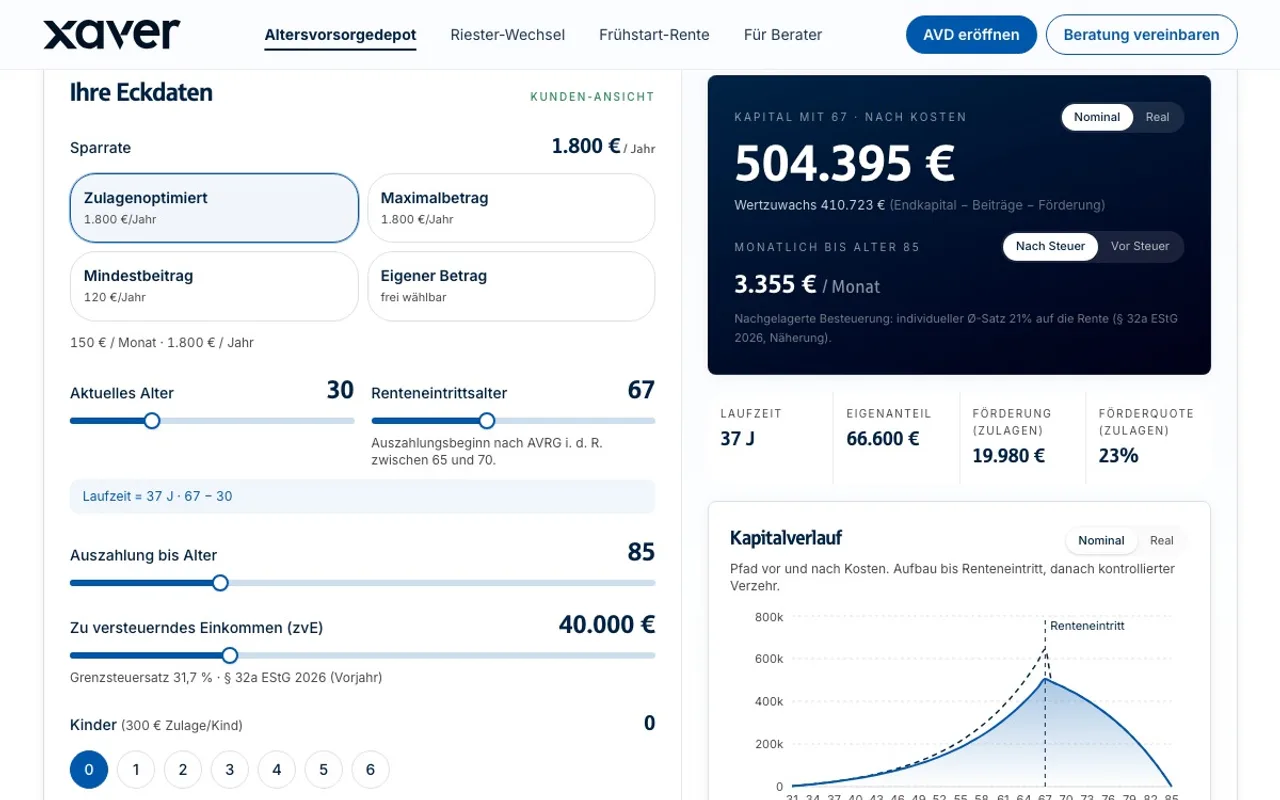This screenshot has width=1280, height=800.
Task: Select the Zulagenoptimiert savings option
Action: [x=214, y=208]
